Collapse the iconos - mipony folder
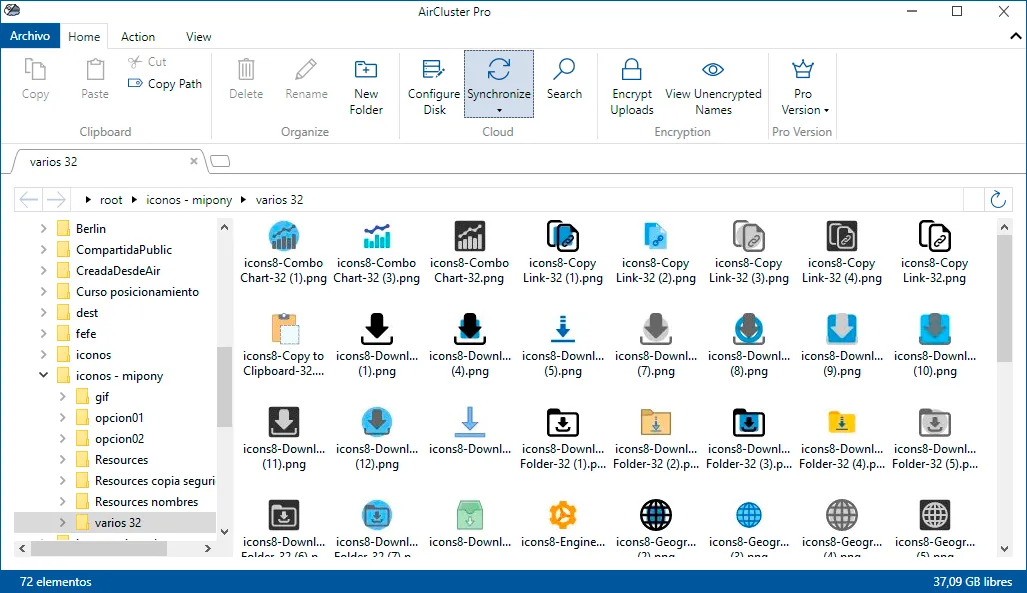 43,375
